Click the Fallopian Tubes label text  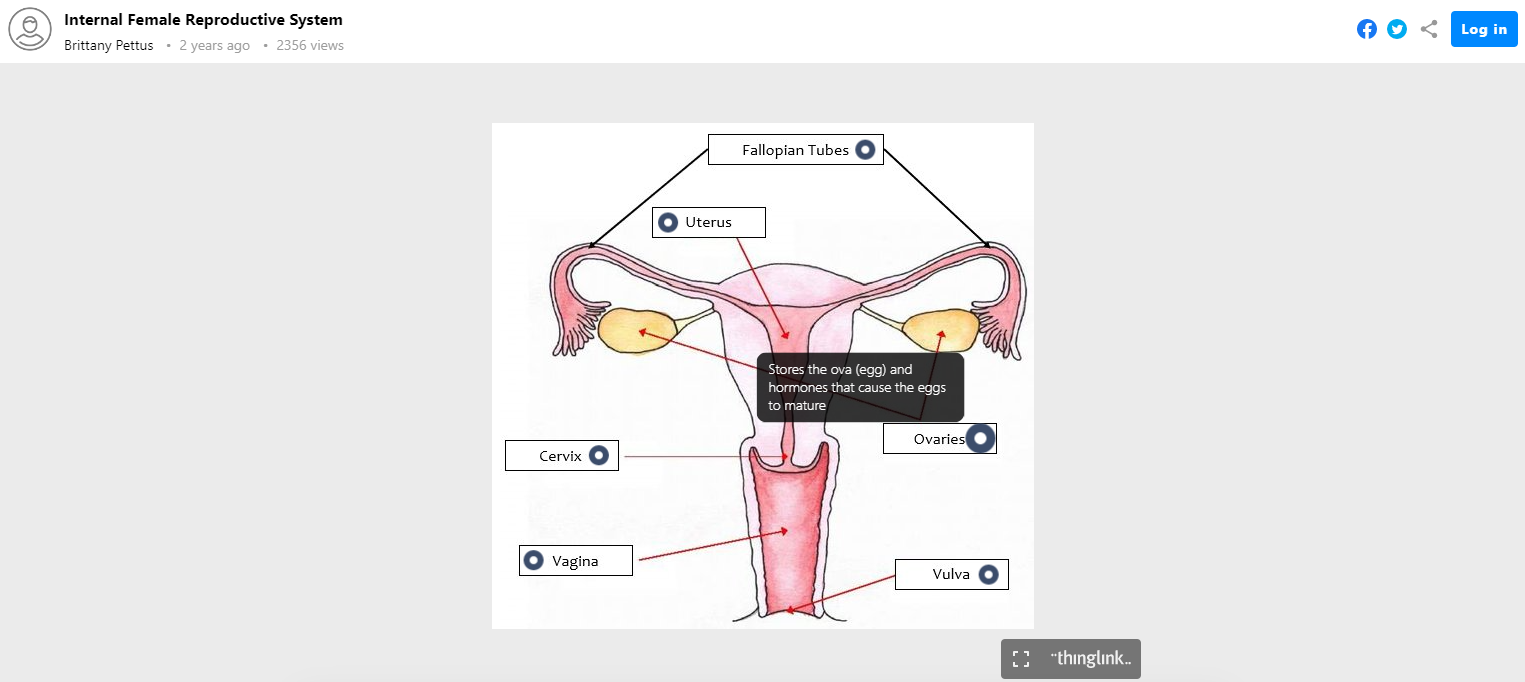pos(795,150)
